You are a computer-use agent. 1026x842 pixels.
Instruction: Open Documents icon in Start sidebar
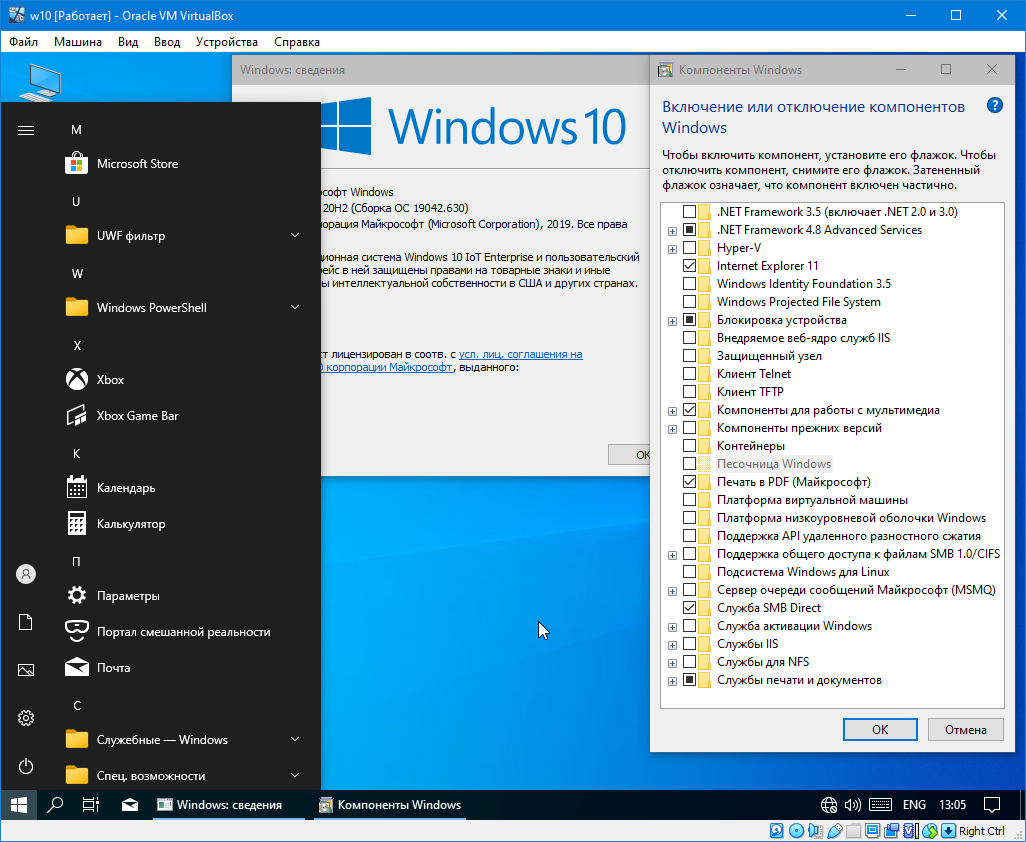26,622
